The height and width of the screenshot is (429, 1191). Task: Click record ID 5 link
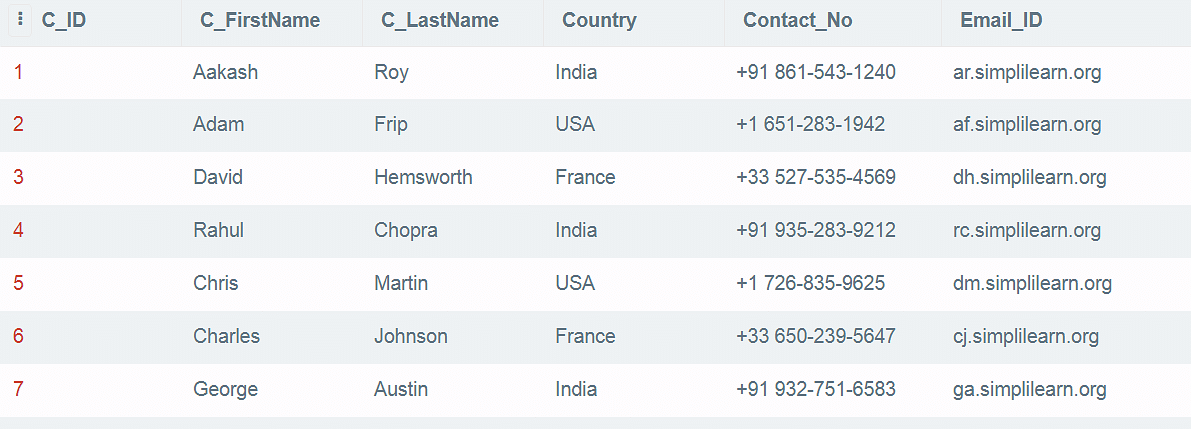(18, 283)
